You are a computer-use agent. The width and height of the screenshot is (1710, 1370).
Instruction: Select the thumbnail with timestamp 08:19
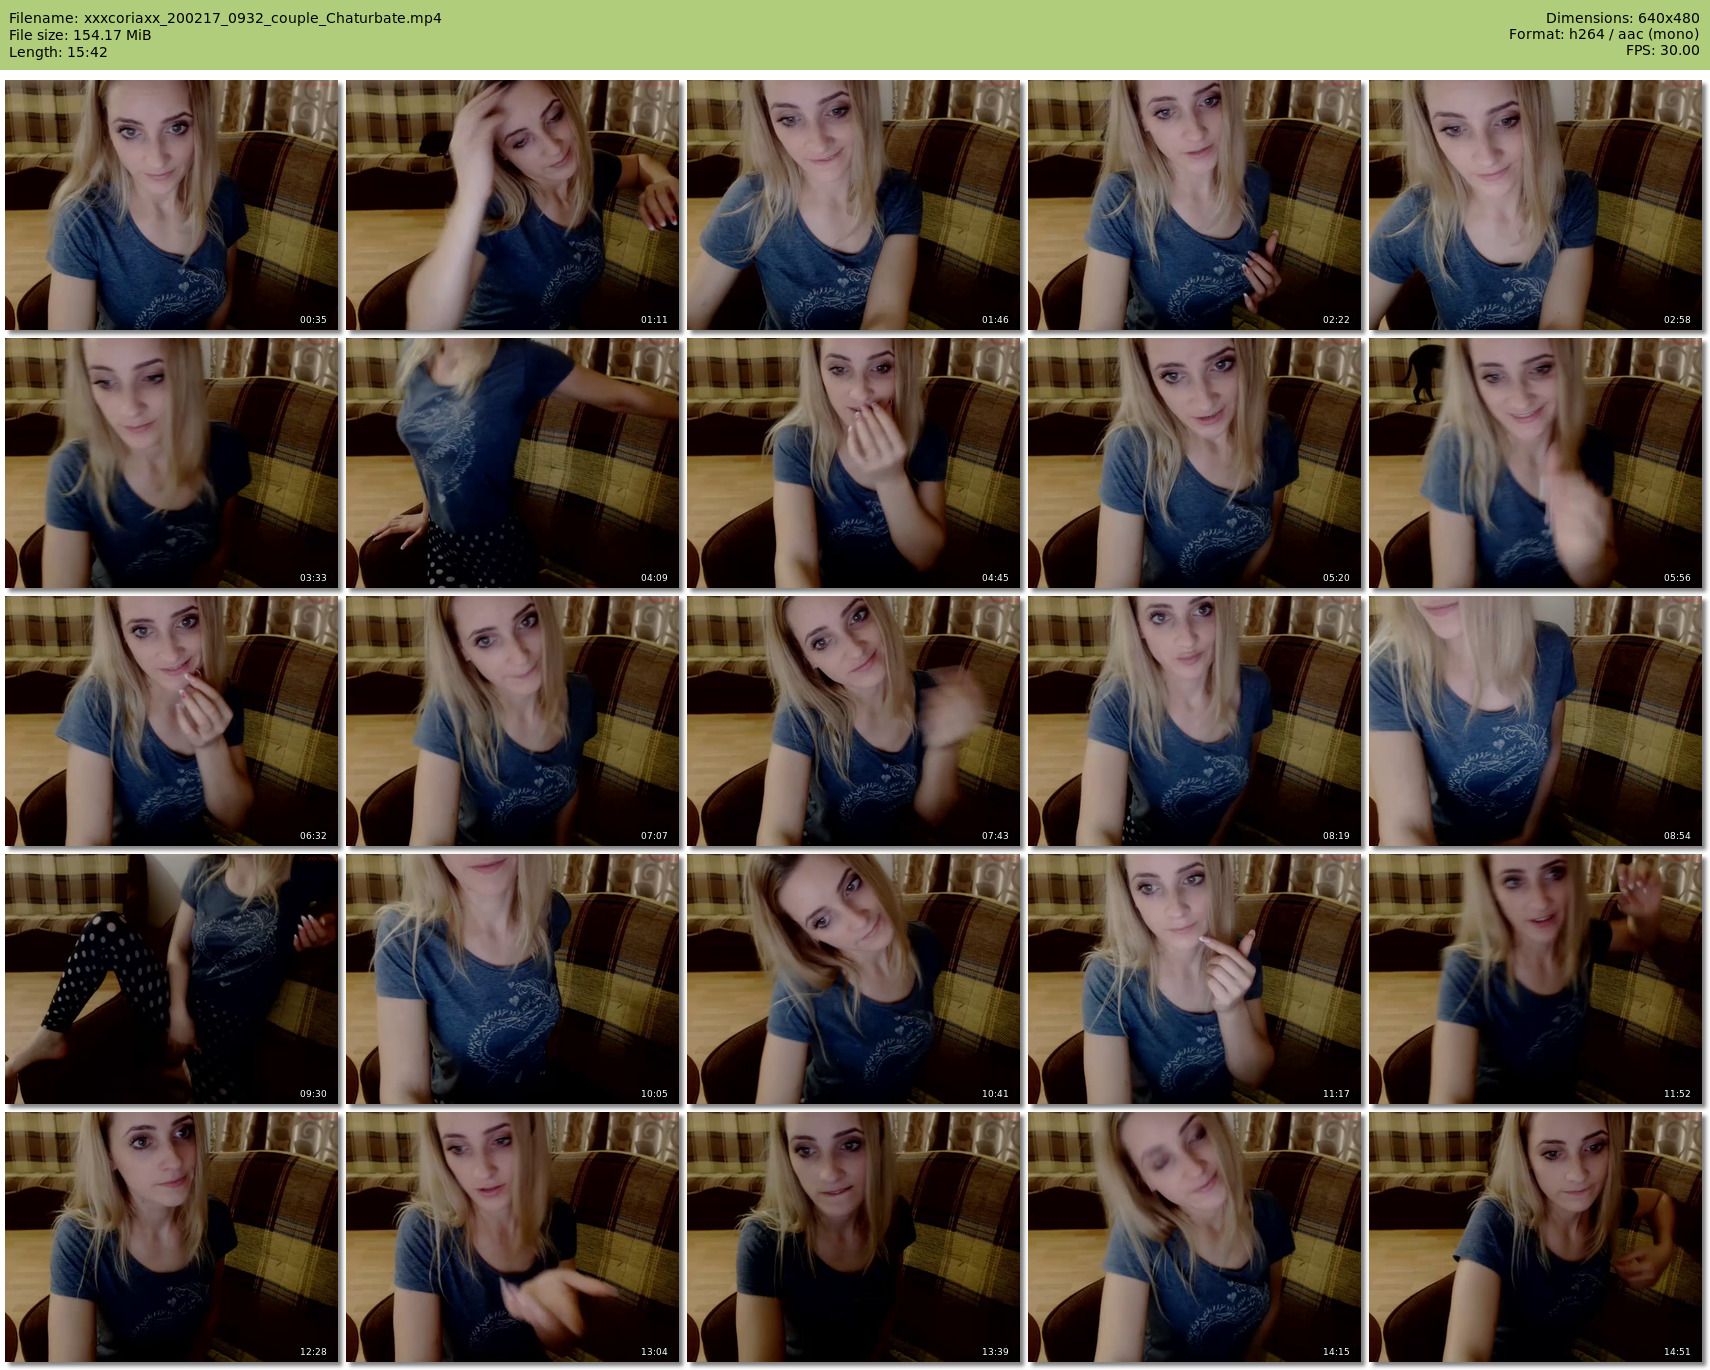click(1195, 721)
